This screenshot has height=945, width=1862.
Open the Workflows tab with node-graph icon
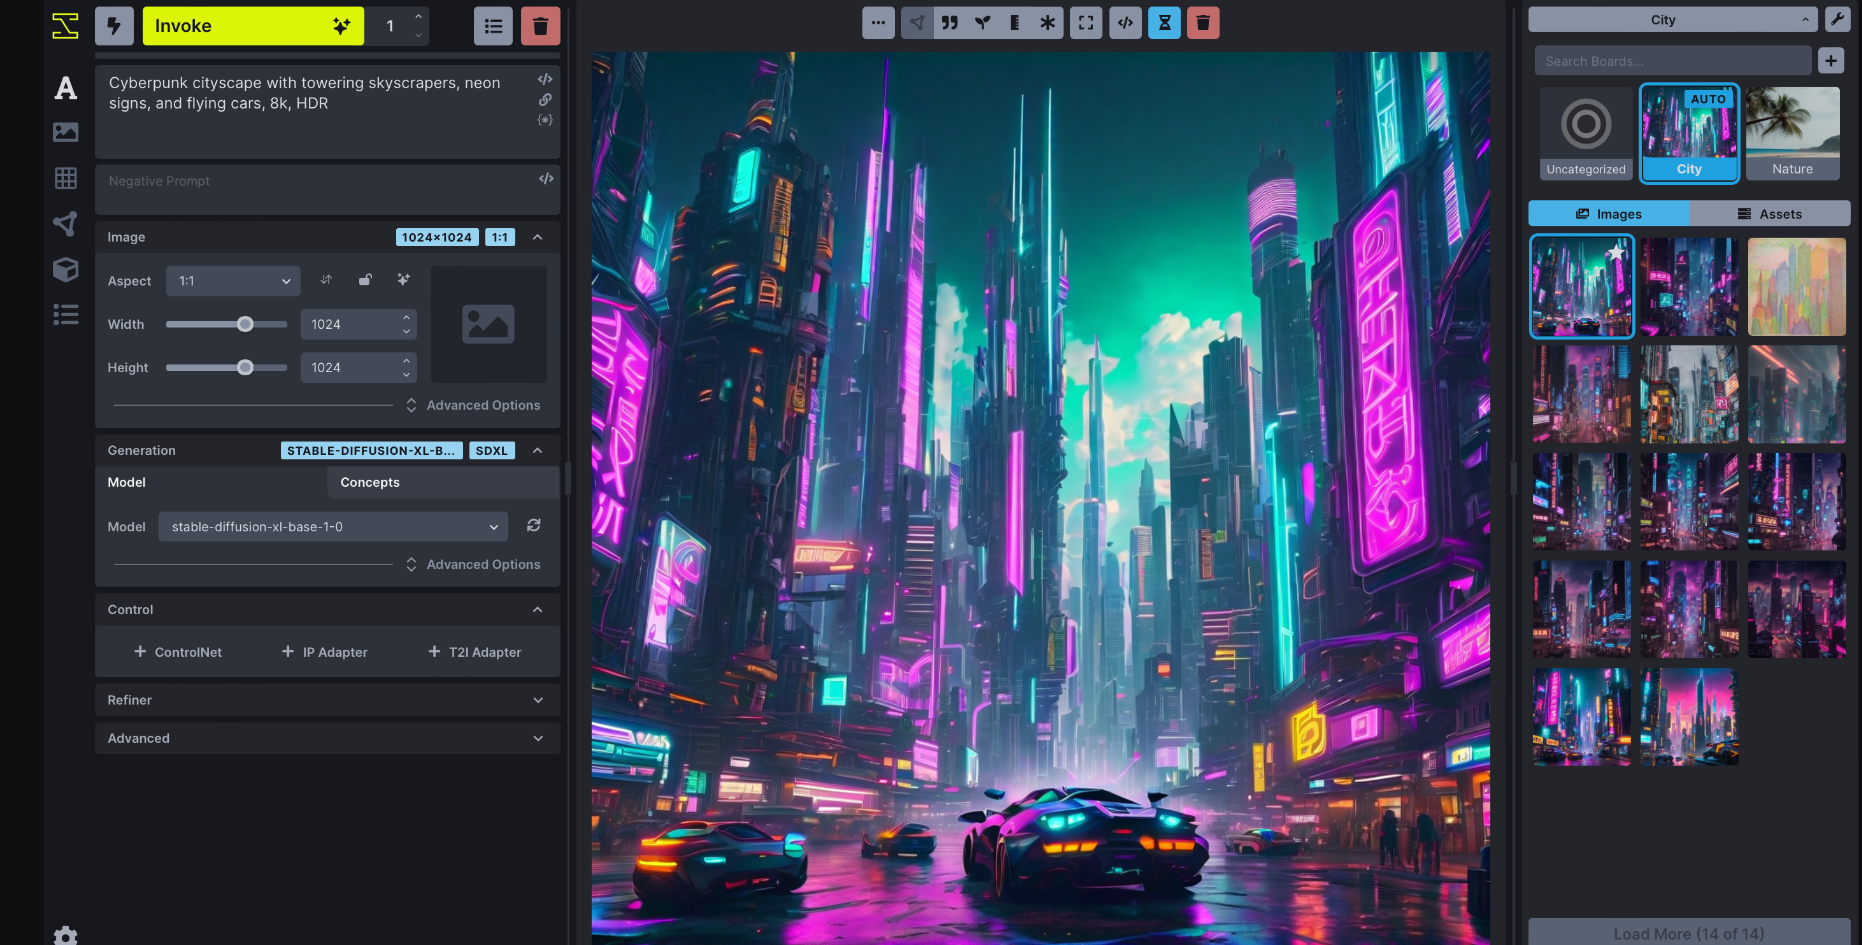click(x=66, y=224)
